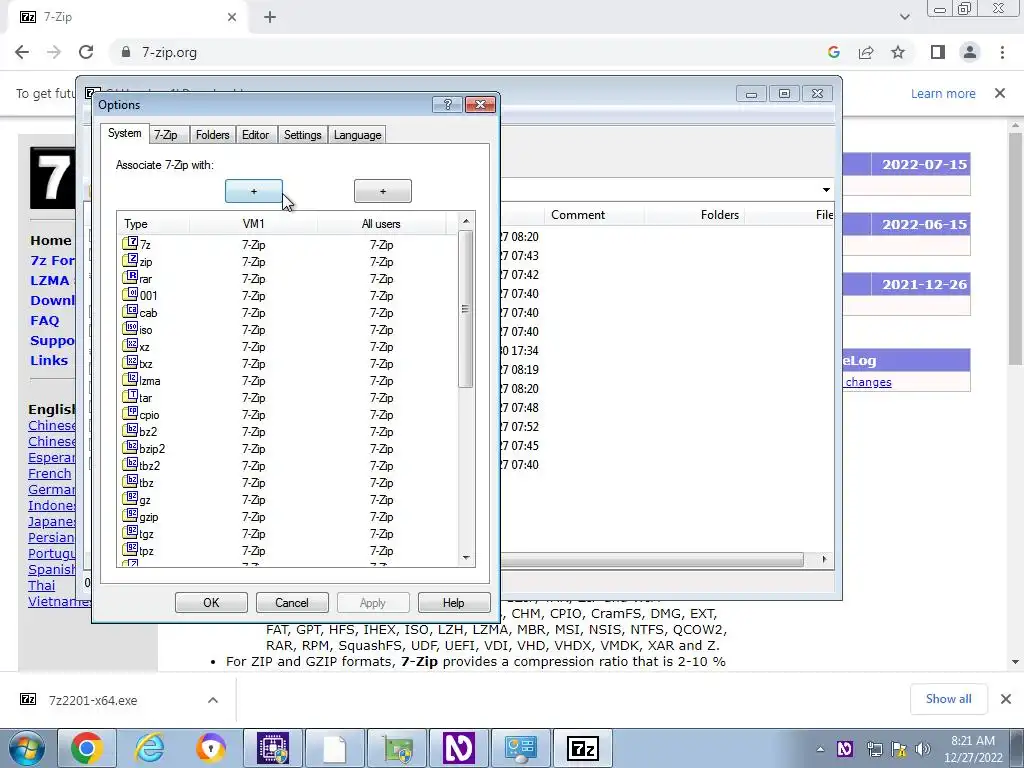Click the volume icon in system tray
The image size is (1024, 768).
click(923, 749)
